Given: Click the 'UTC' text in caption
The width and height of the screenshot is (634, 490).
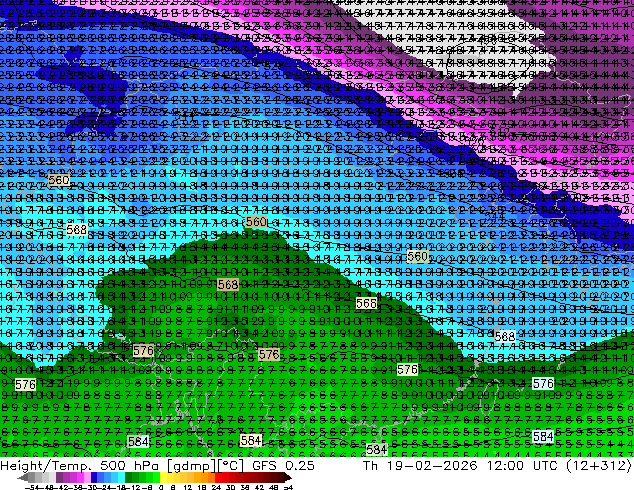Looking at the screenshot, I should coord(546,466).
